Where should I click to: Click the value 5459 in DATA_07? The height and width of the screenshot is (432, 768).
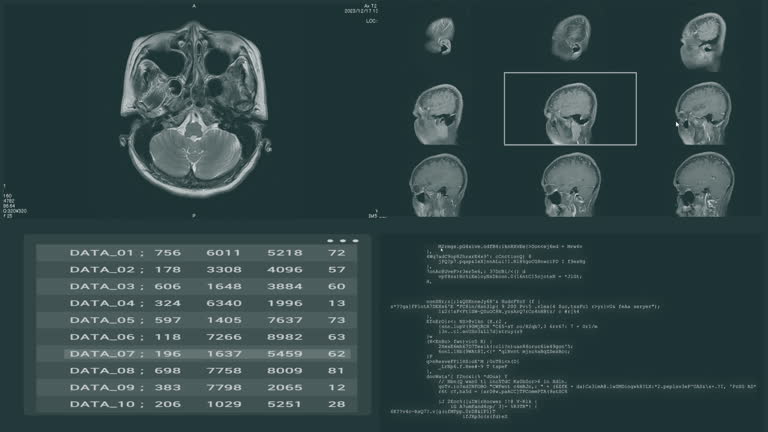[285, 354]
